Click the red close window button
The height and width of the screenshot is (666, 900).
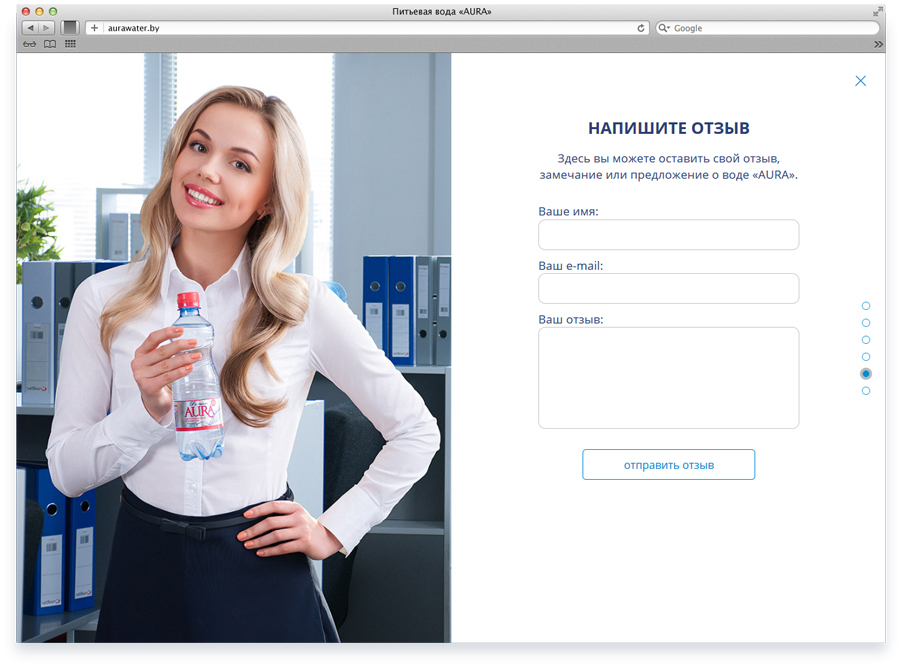[26, 11]
